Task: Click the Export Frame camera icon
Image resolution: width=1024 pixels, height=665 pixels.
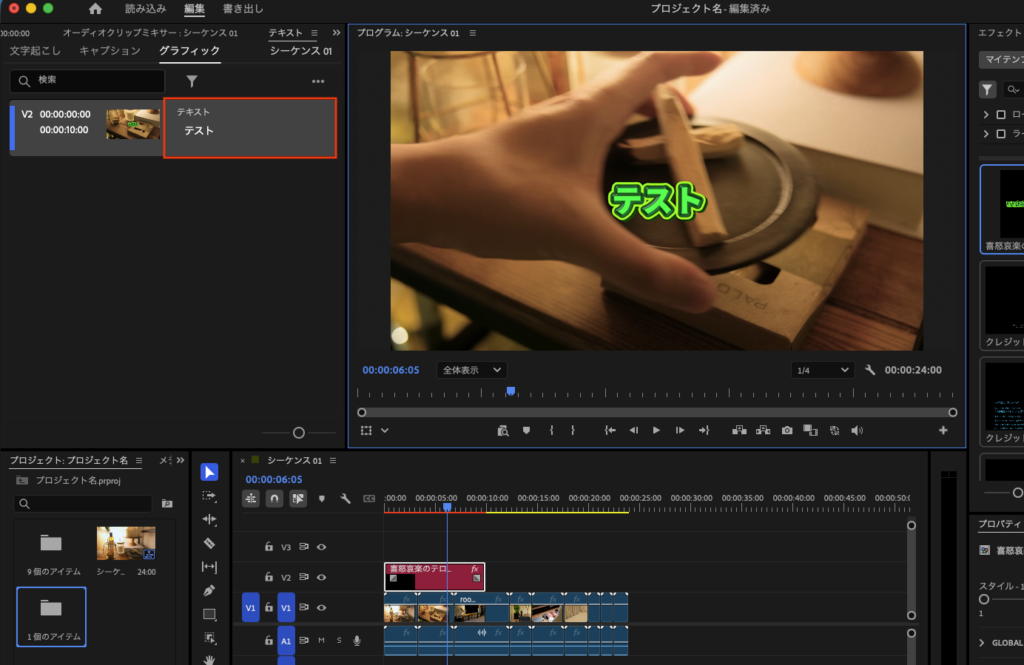Action: (787, 430)
